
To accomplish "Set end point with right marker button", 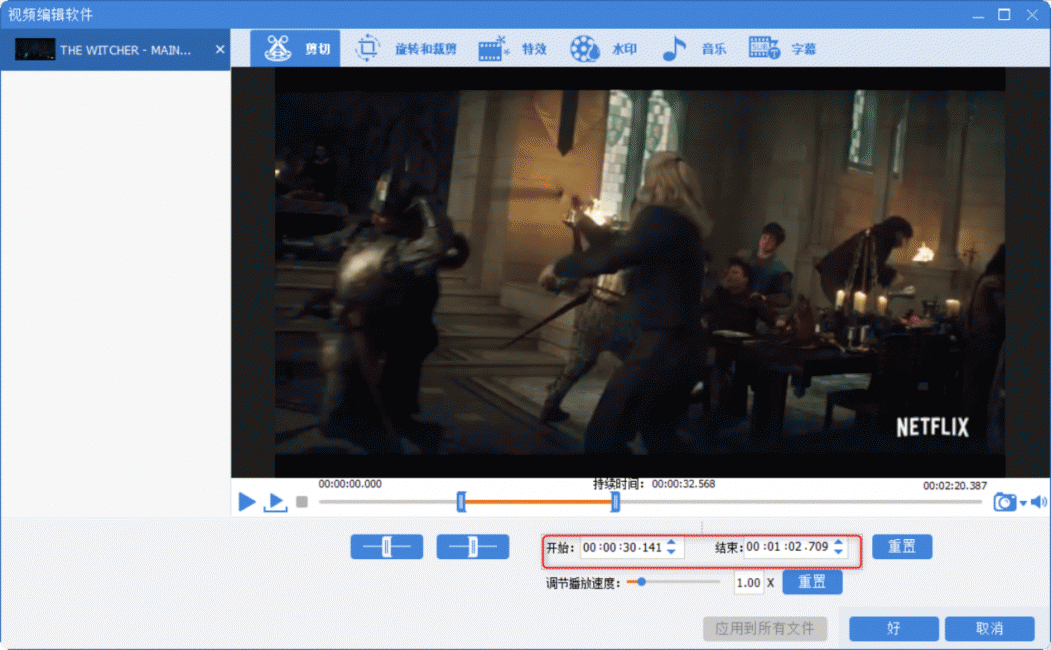I will [473, 547].
